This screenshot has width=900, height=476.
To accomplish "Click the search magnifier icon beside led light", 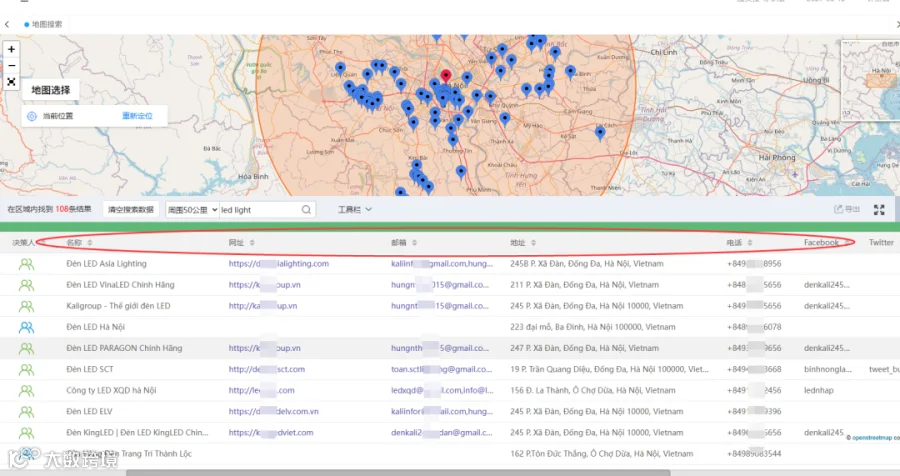I will 307,210.
